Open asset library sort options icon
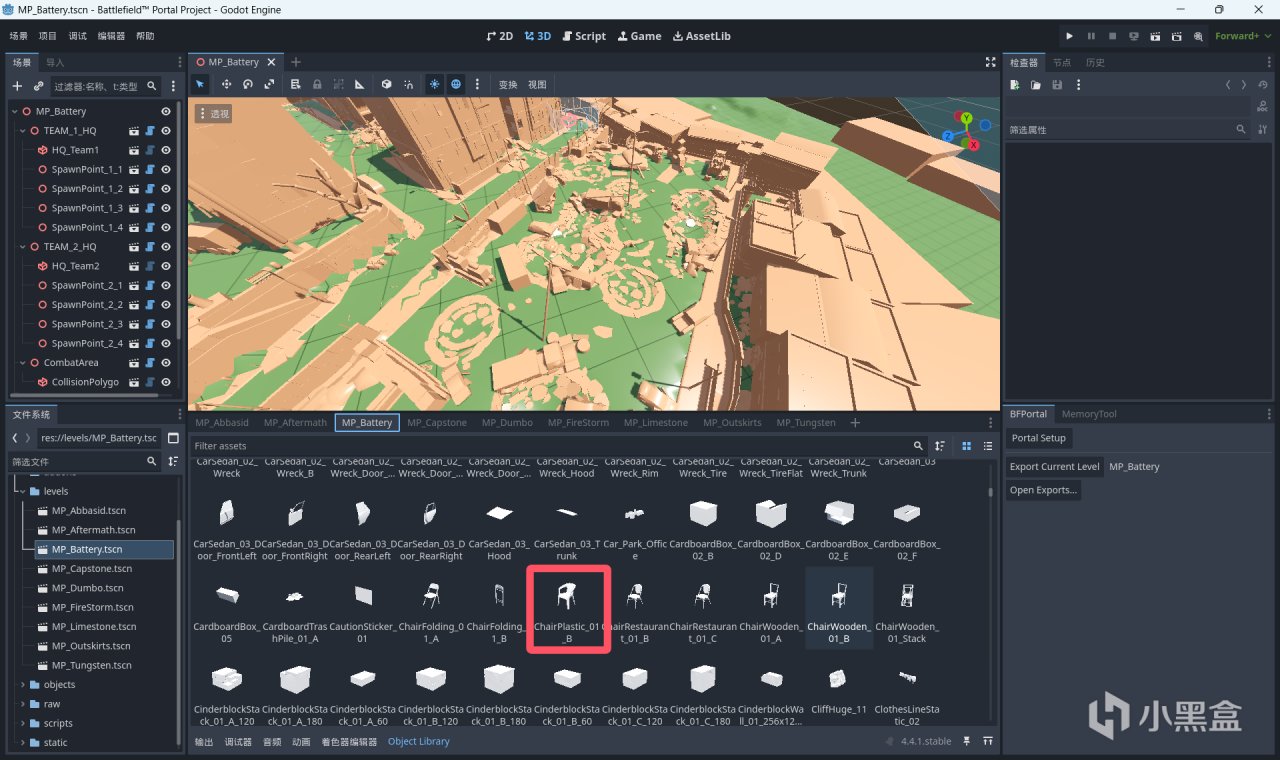1280x760 pixels. click(940, 446)
